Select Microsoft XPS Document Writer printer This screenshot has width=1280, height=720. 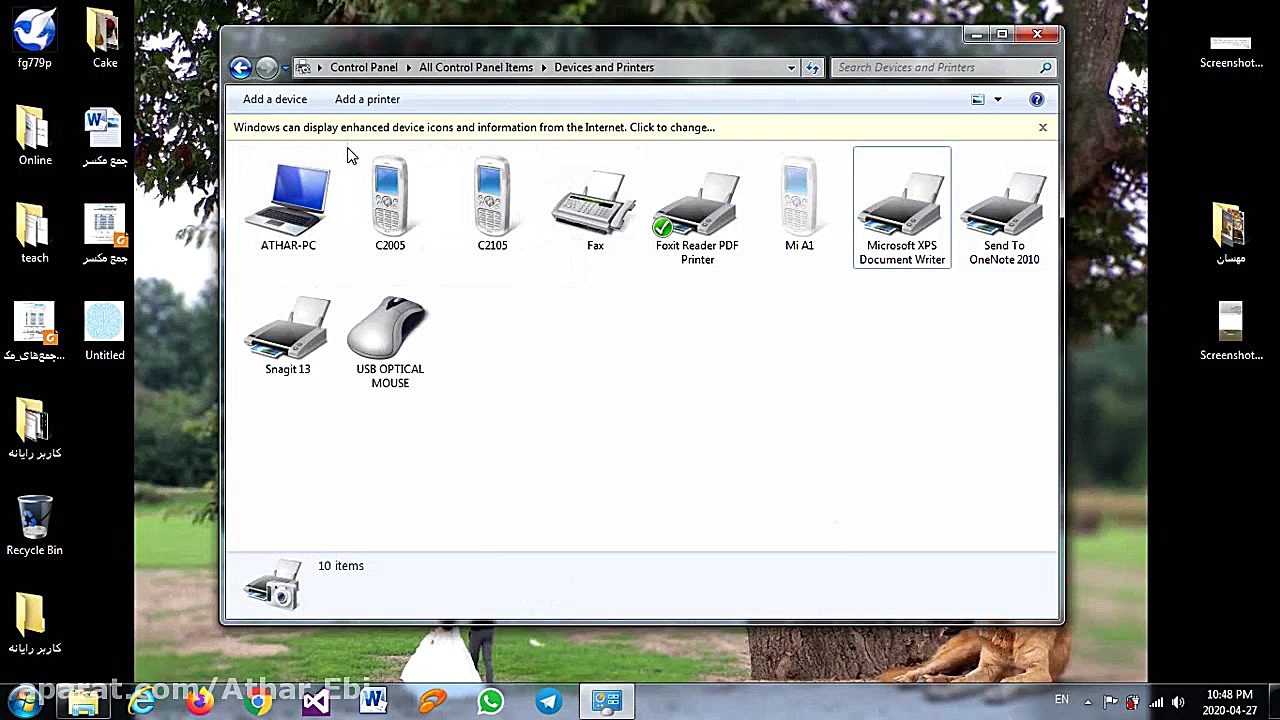pos(902,208)
